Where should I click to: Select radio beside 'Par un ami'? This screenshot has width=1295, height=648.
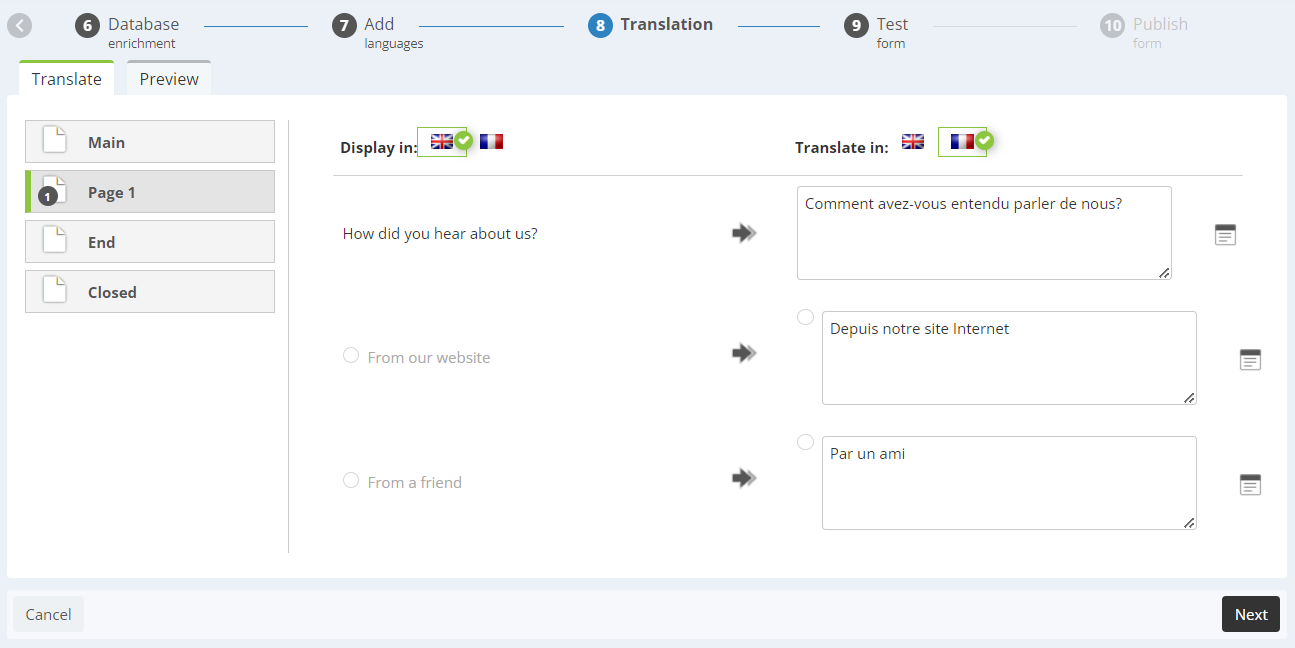tap(805, 442)
